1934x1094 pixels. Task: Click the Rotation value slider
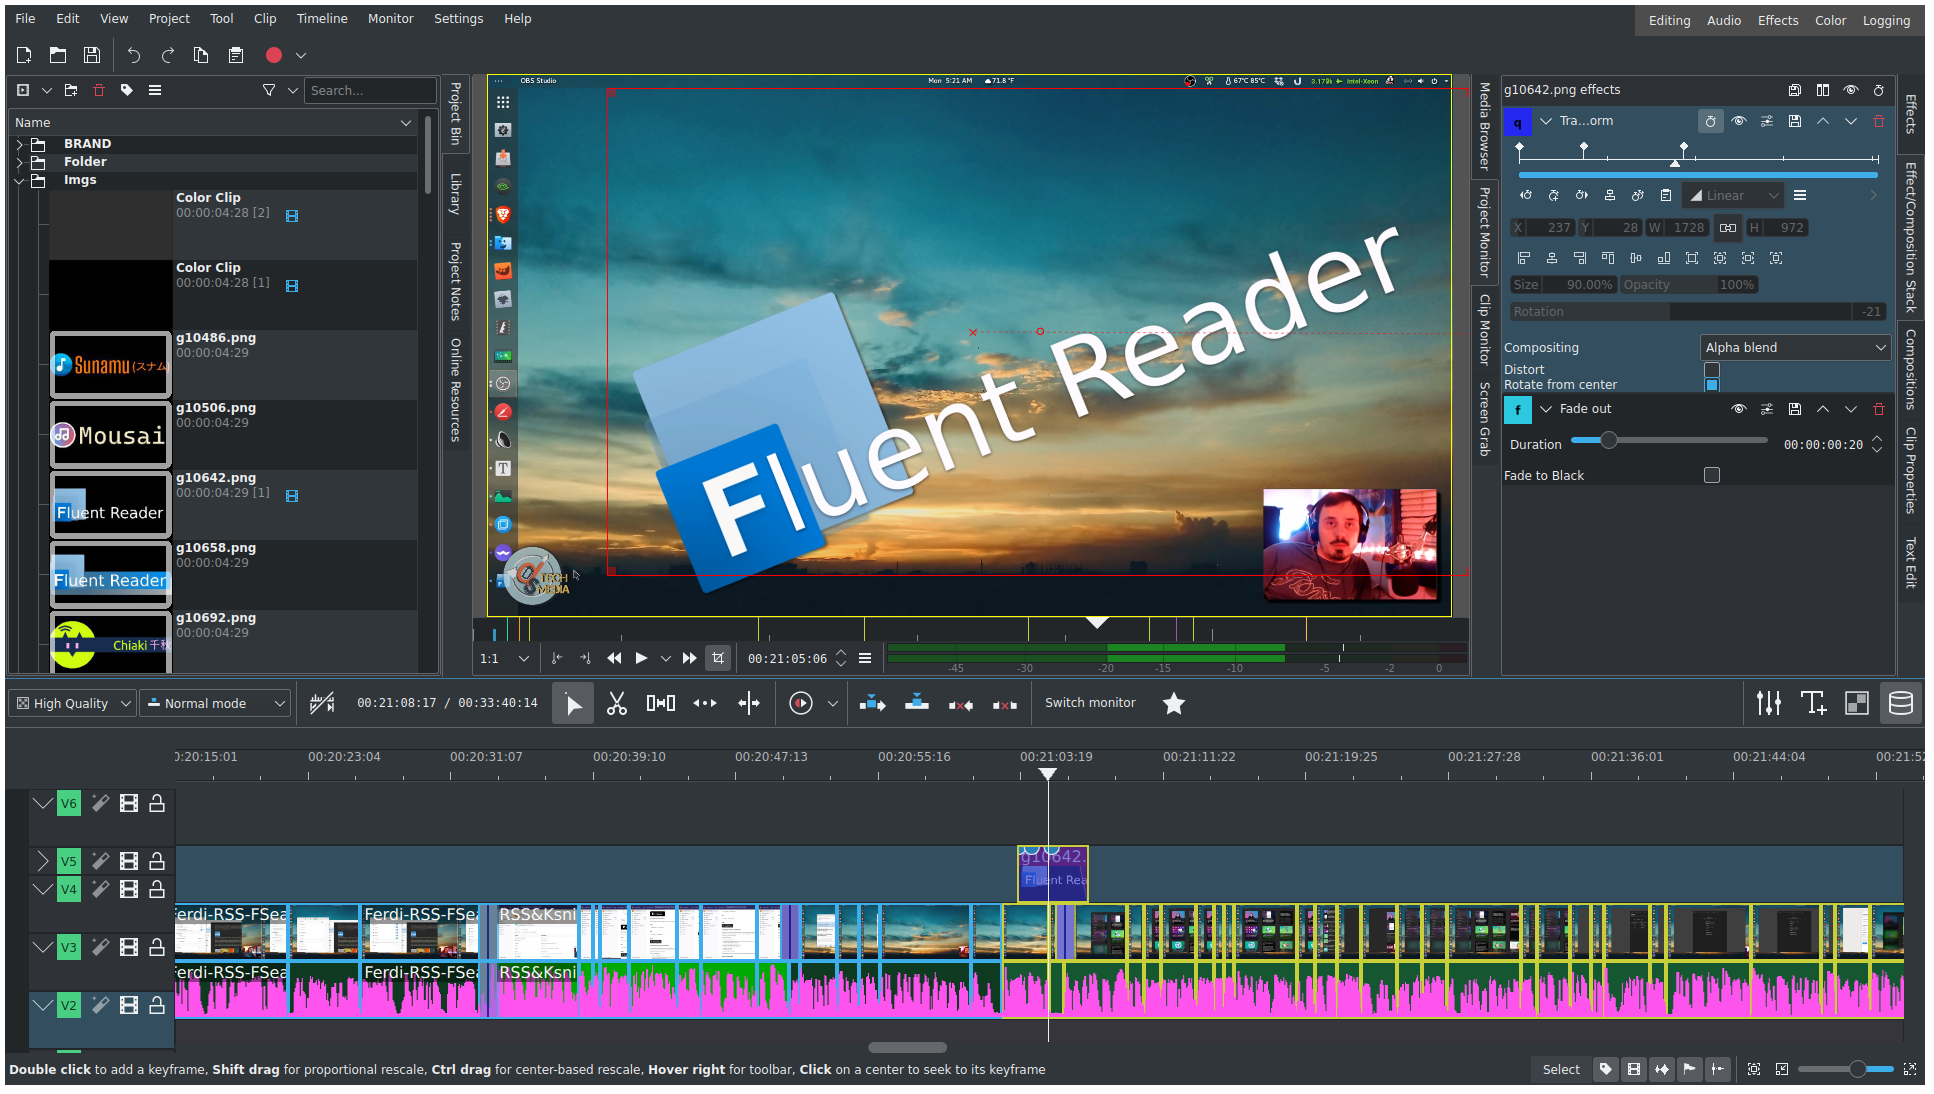pyautogui.click(x=1697, y=312)
